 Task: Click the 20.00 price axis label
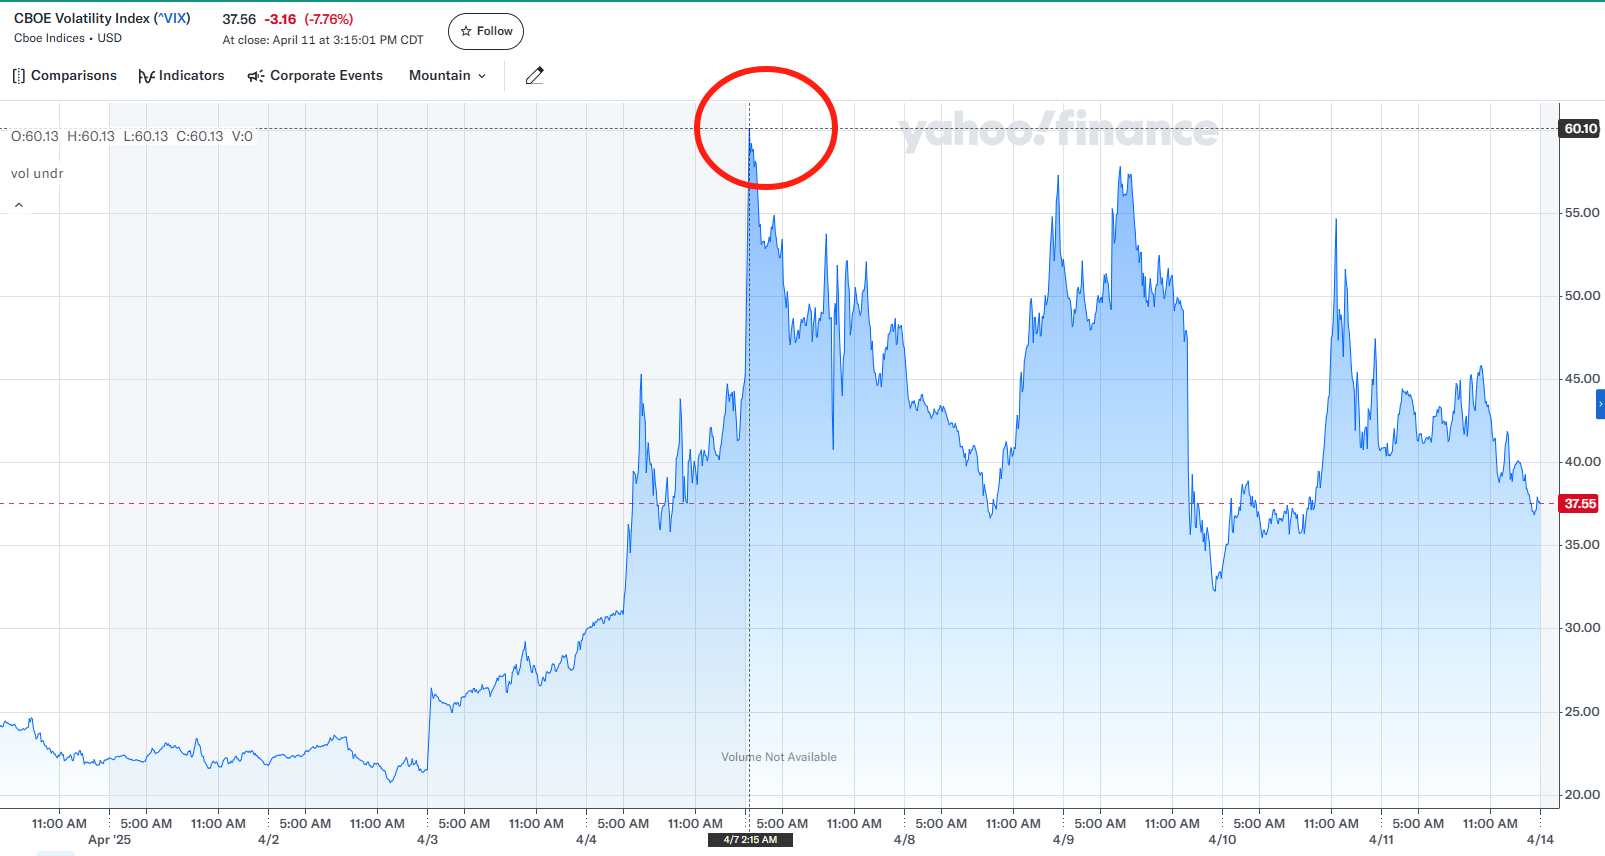[1582, 795]
